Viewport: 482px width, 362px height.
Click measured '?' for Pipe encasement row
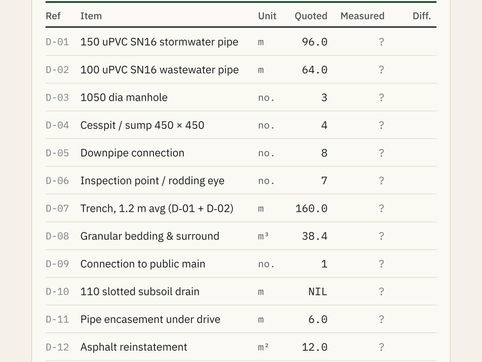pos(381,319)
